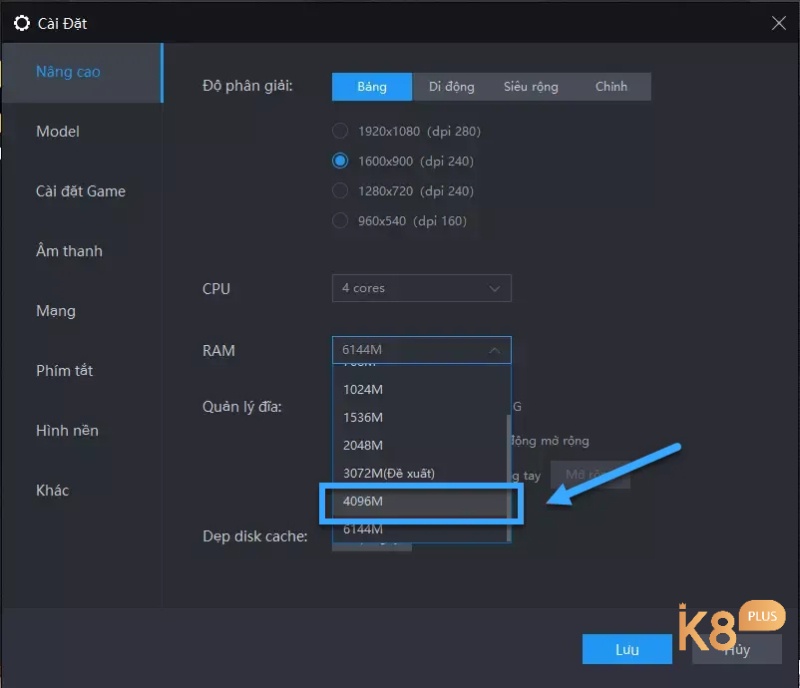Select the Di động resolution tab
800x688 pixels.
pyautogui.click(x=452, y=87)
